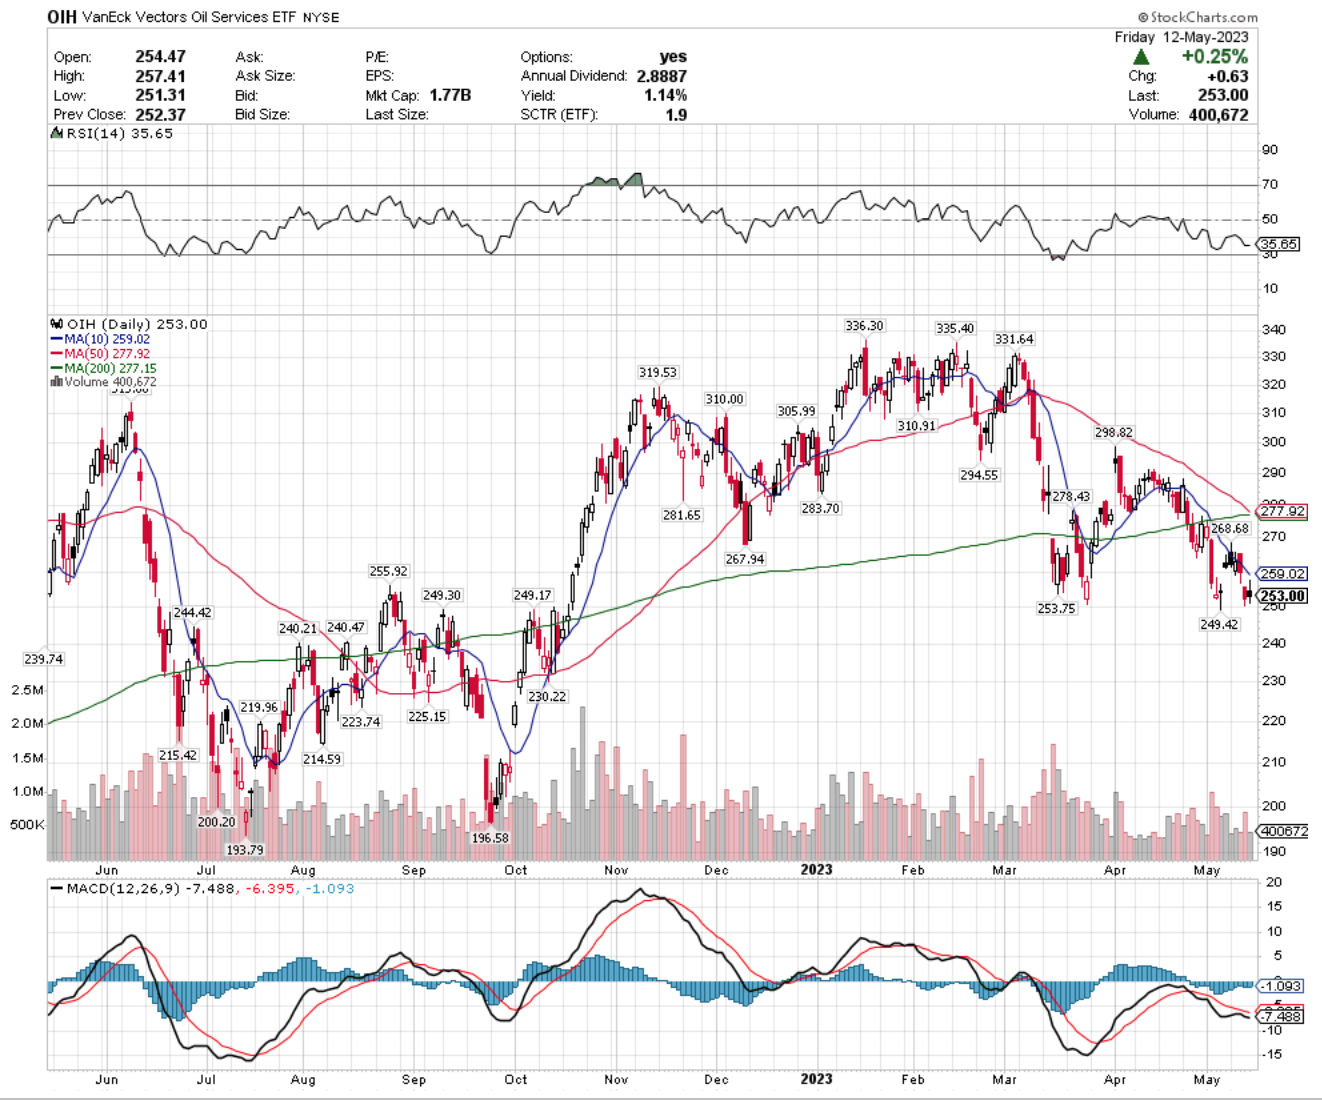1322x1100 pixels.
Task: Click the 249.17 price label
Action: pyautogui.click(x=532, y=596)
